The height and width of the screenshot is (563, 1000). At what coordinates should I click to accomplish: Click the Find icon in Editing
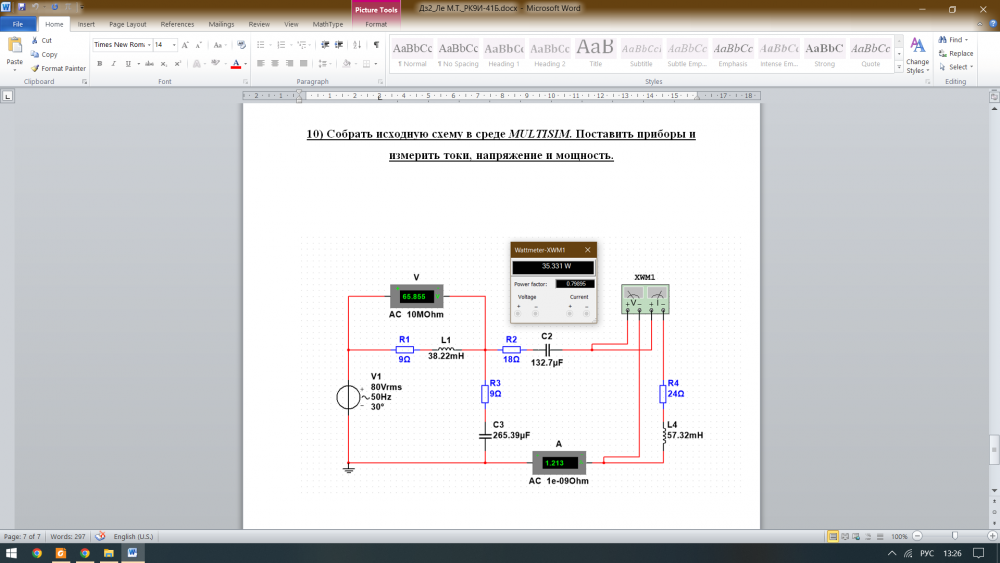coord(955,40)
